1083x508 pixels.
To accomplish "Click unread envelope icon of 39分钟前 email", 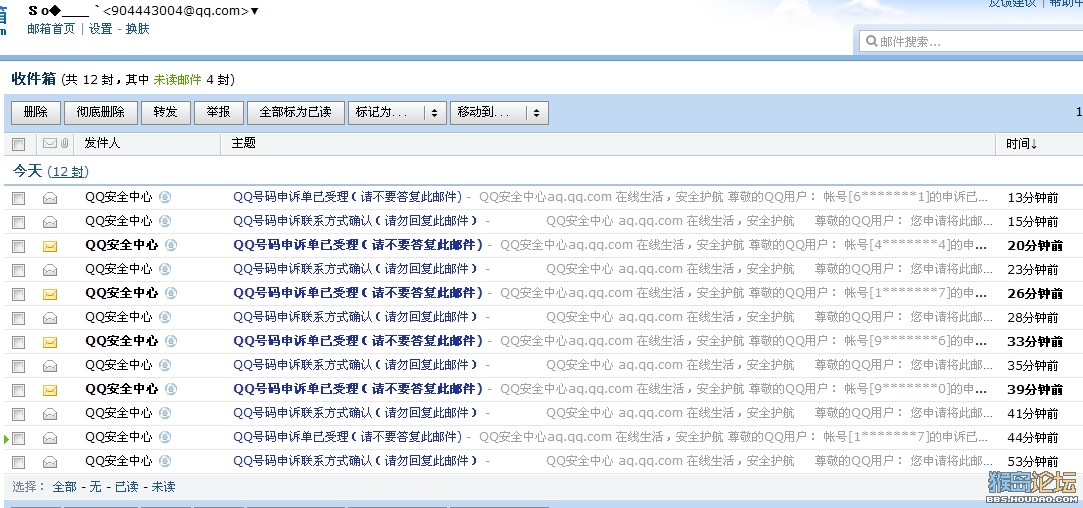I will [x=50, y=391].
